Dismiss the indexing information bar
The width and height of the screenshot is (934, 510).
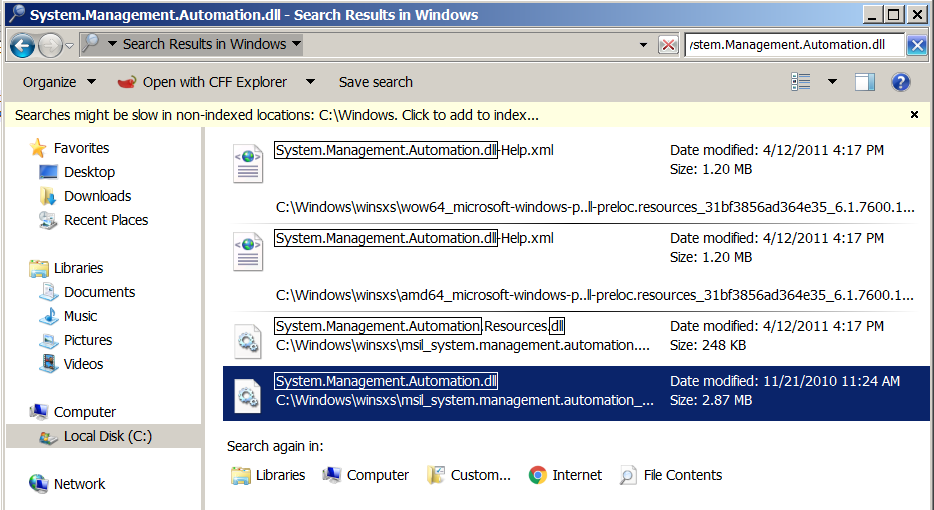[914, 115]
